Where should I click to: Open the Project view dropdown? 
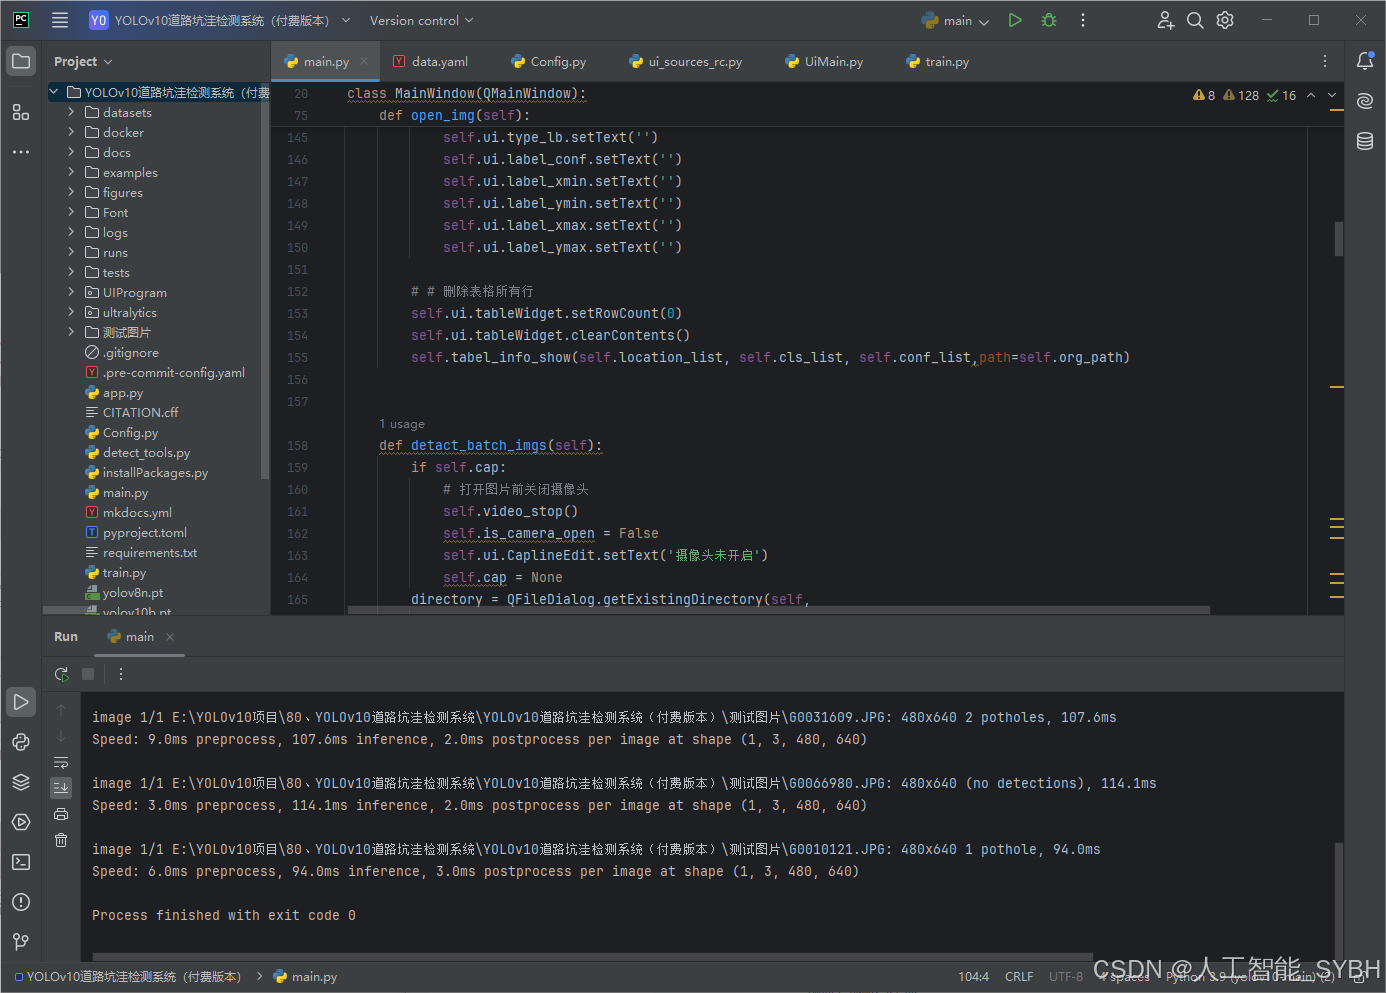tap(83, 61)
